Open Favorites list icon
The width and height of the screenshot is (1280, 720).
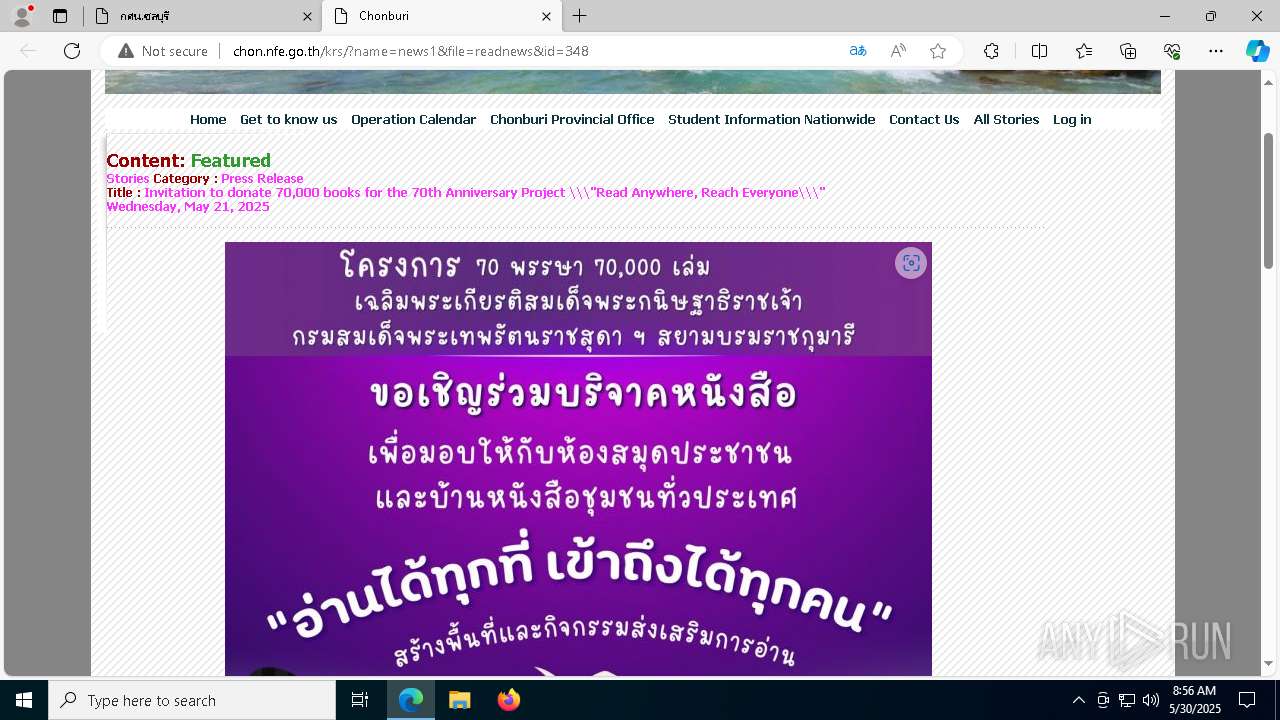coord(1084,51)
